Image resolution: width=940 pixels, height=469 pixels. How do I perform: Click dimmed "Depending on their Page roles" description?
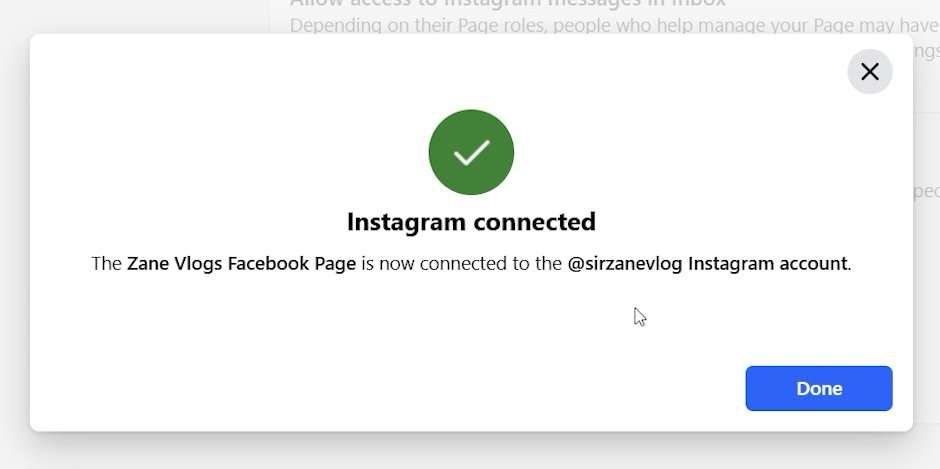coord(614,25)
